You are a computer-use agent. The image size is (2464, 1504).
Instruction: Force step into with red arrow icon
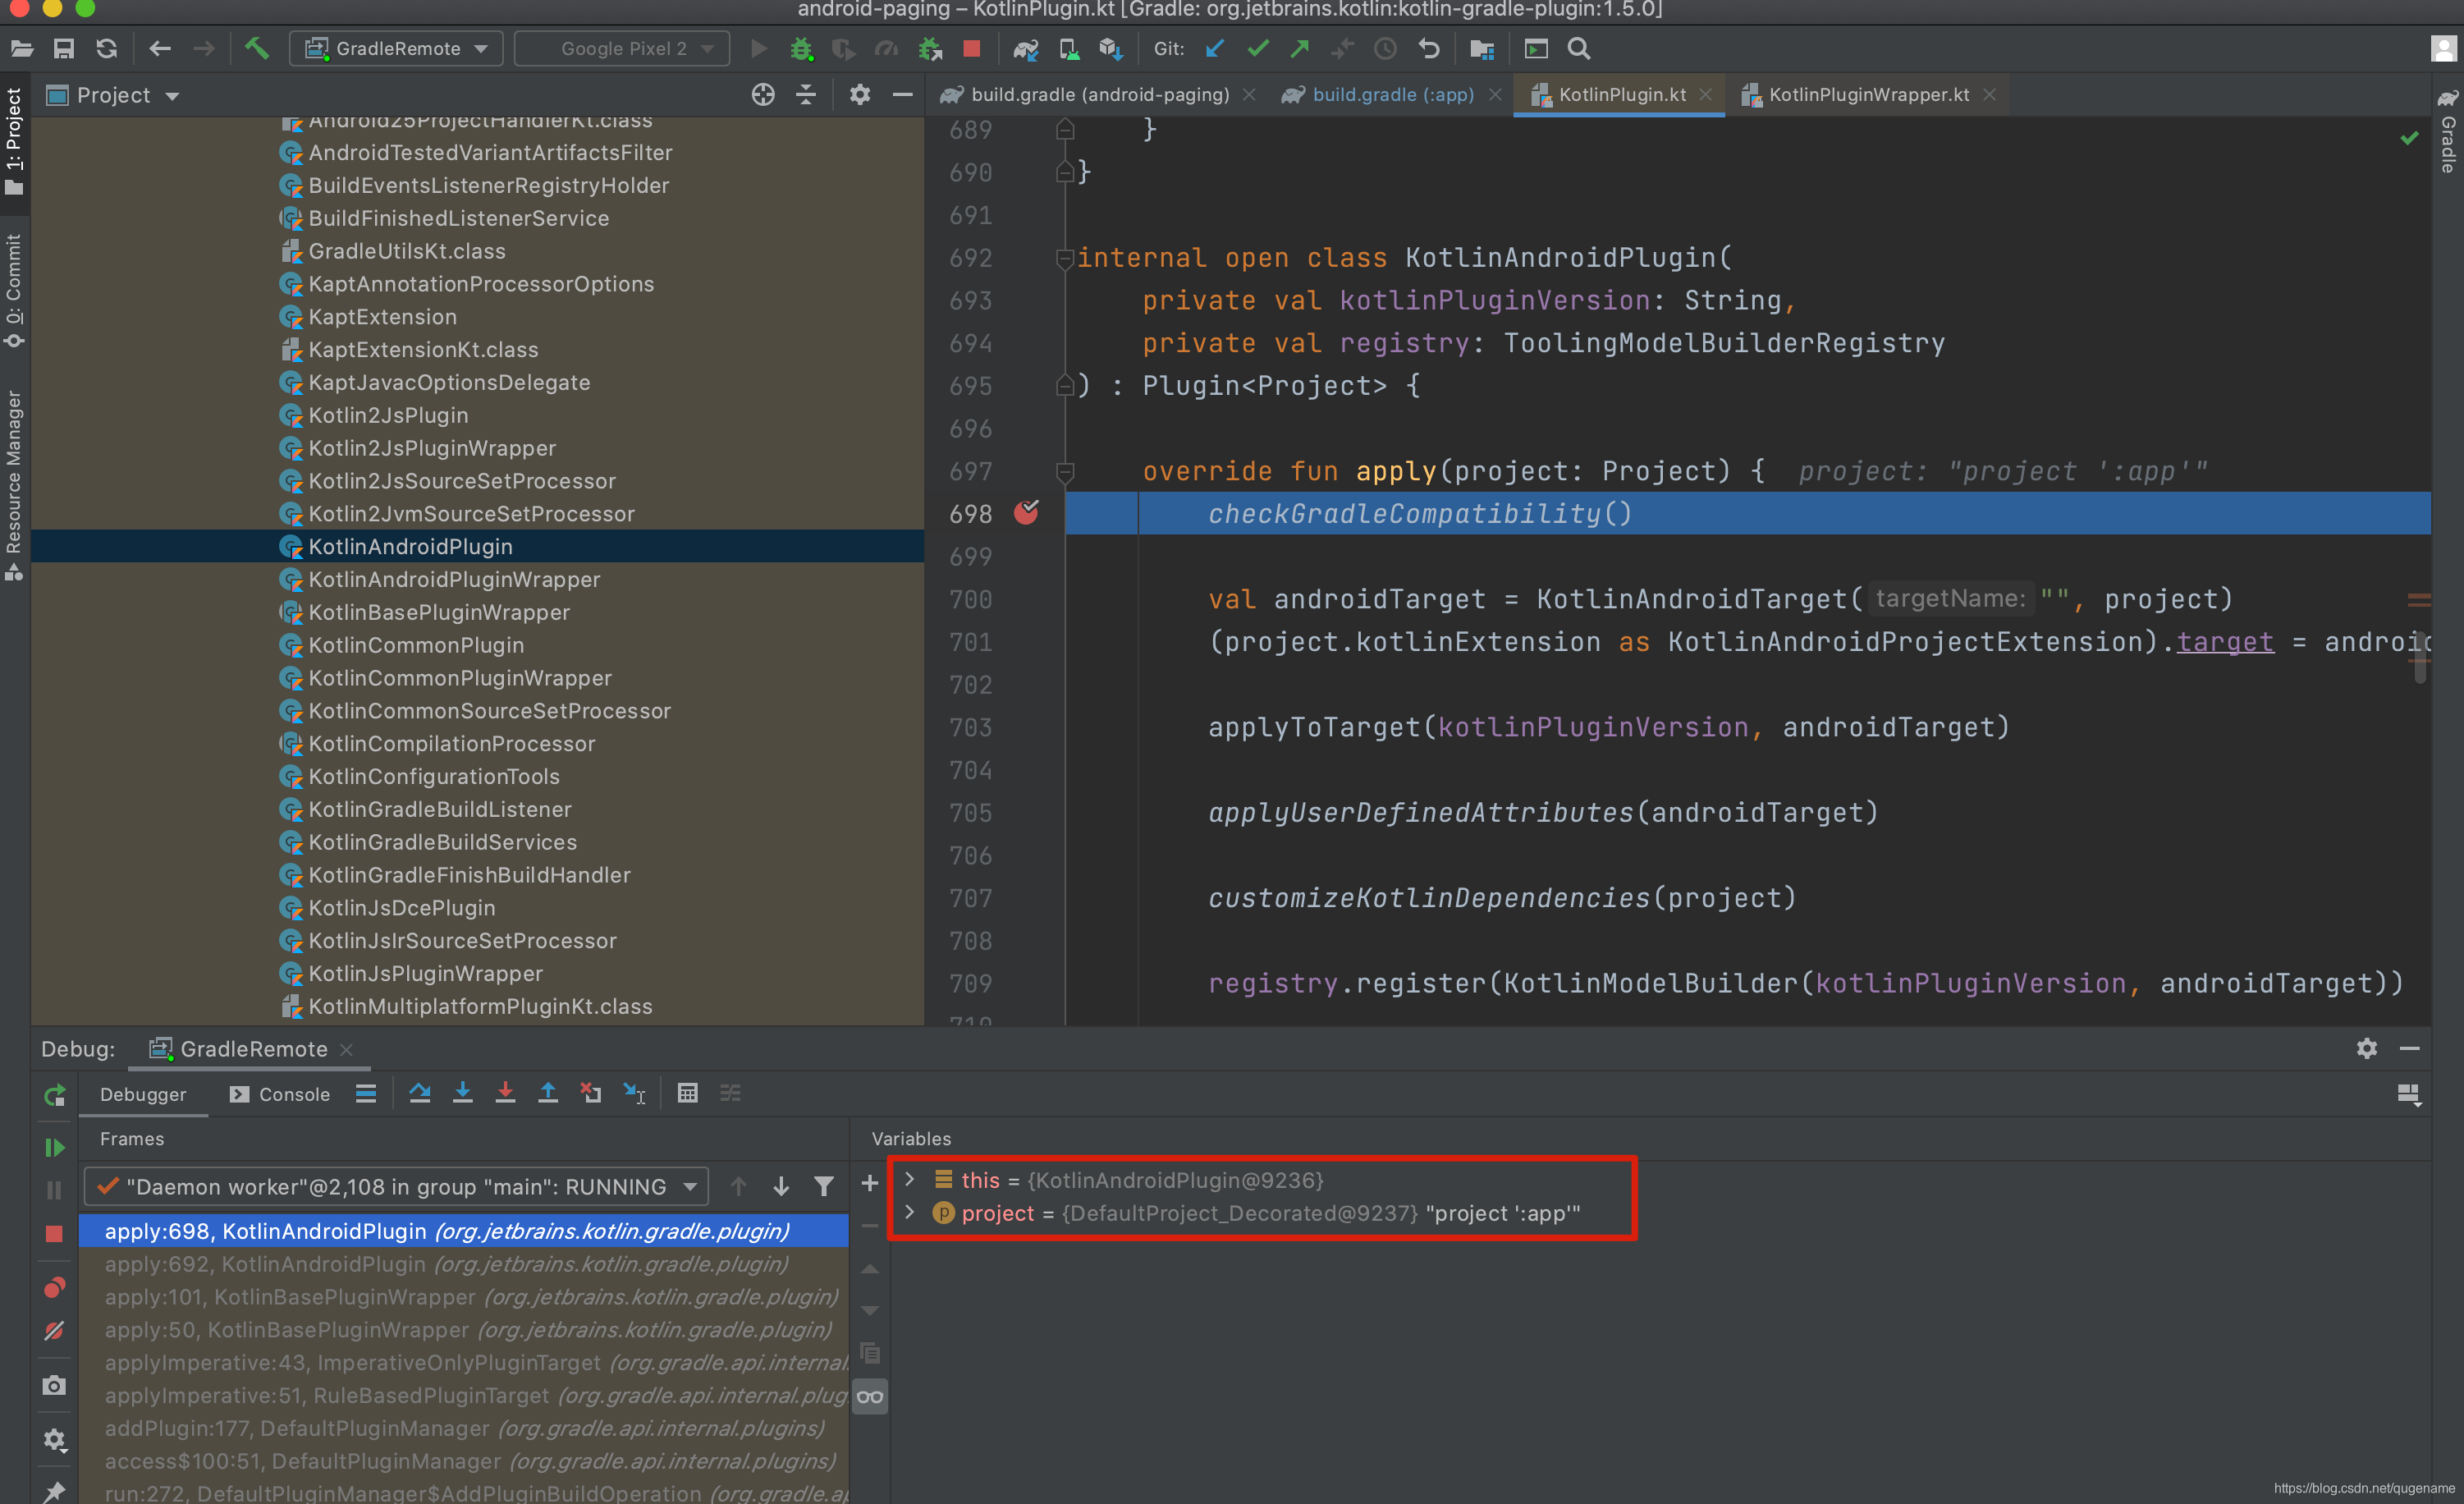click(x=506, y=1094)
